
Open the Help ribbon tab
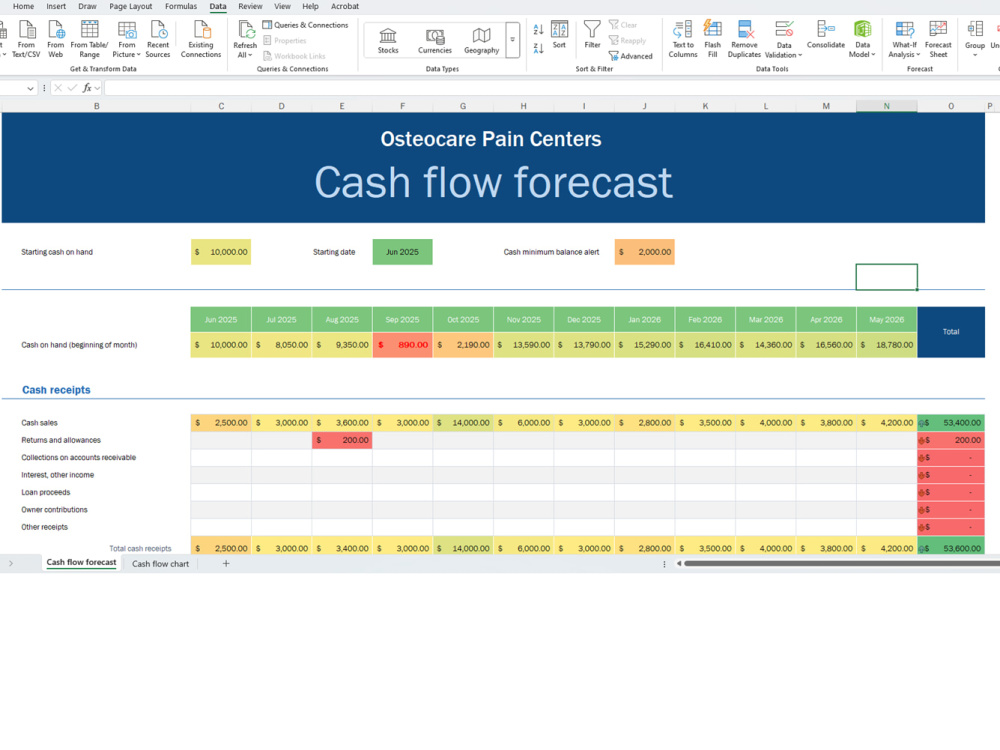click(x=311, y=6)
